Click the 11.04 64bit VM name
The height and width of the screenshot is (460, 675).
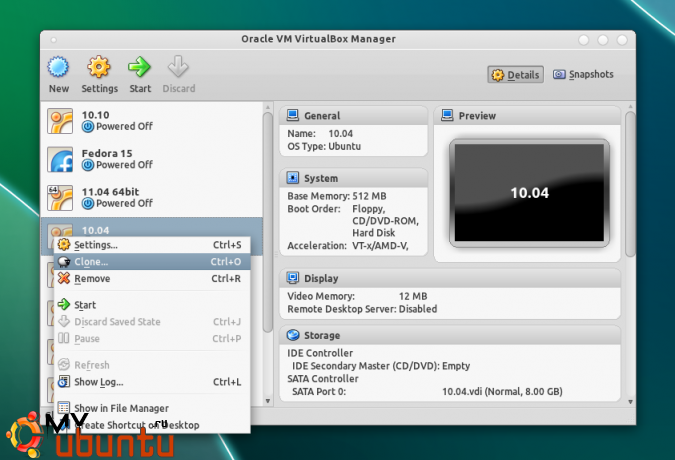110,191
